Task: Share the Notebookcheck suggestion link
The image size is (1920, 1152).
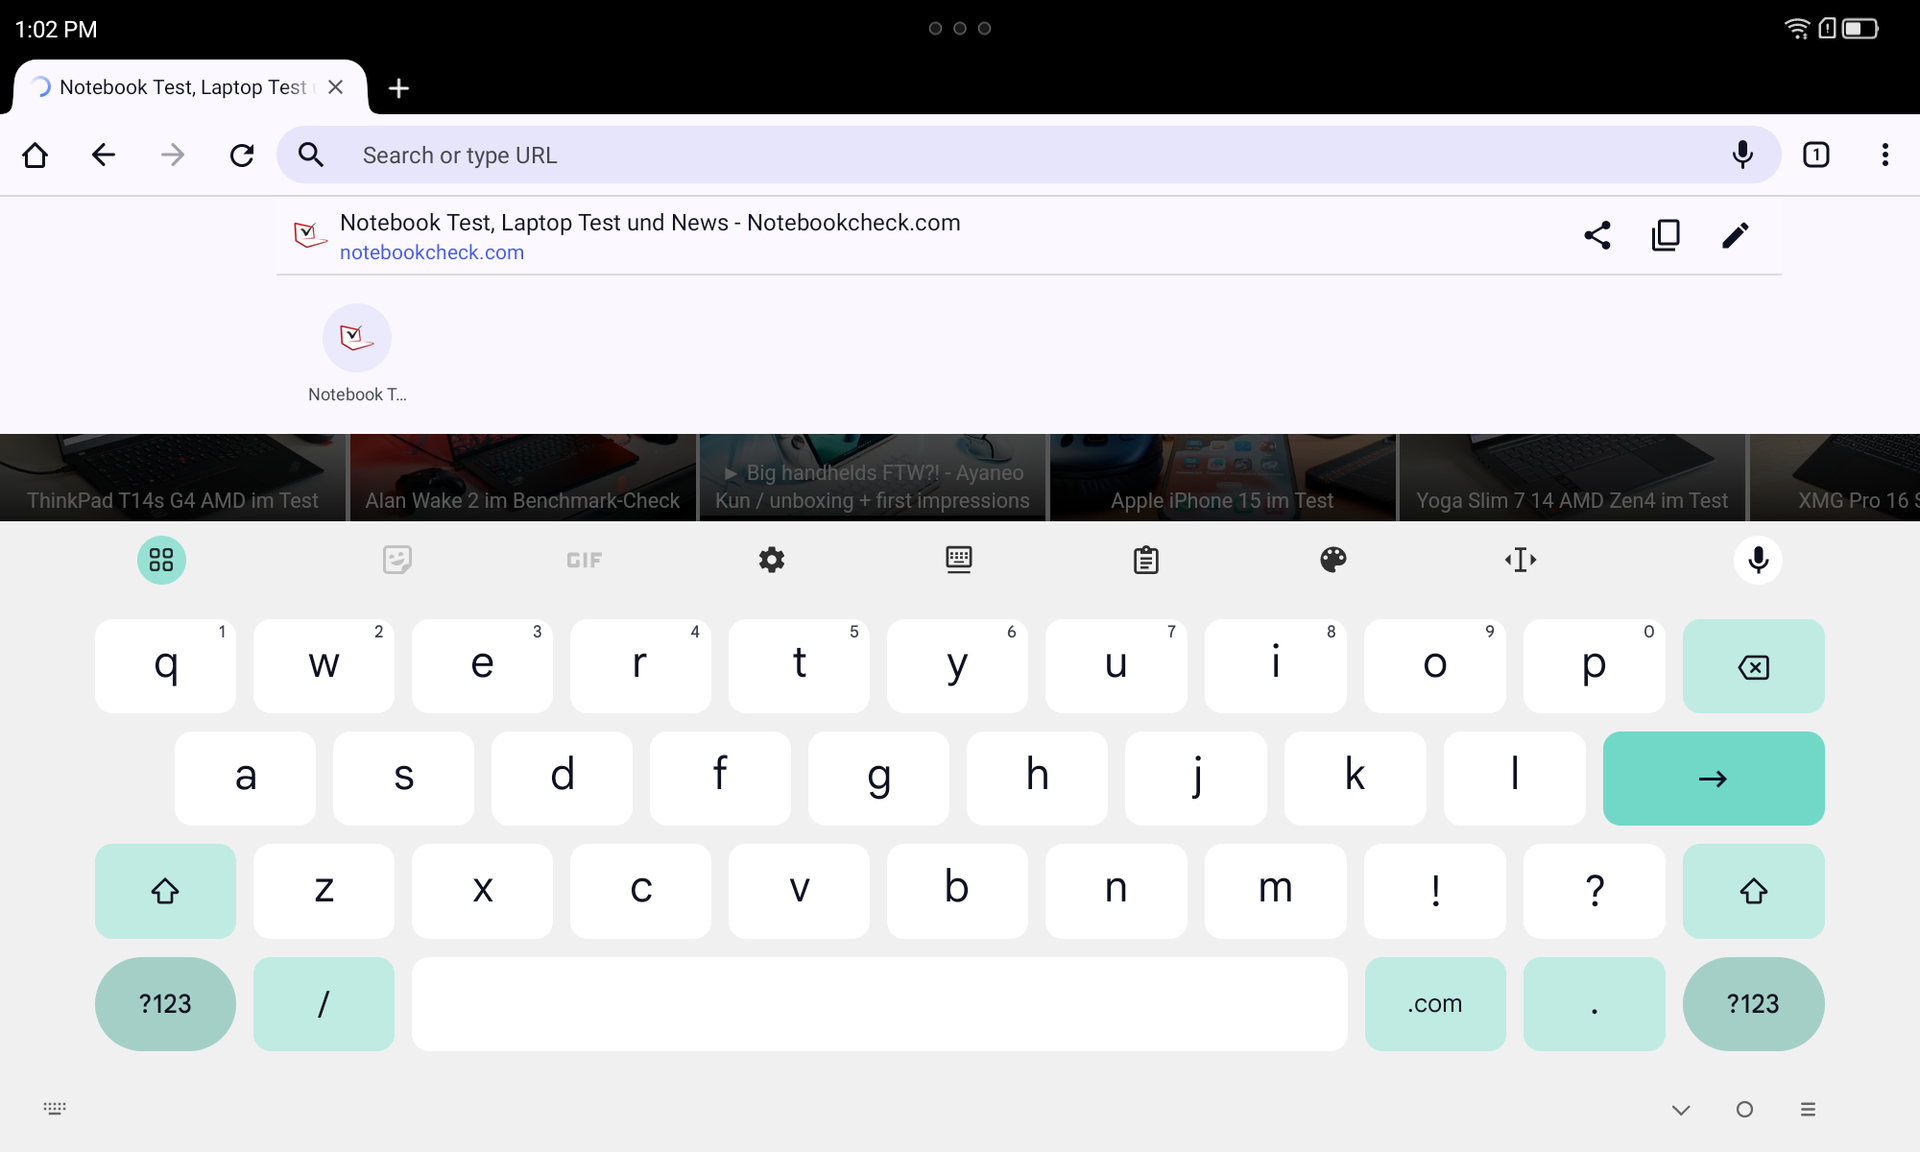Action: tap(1597, 235)
